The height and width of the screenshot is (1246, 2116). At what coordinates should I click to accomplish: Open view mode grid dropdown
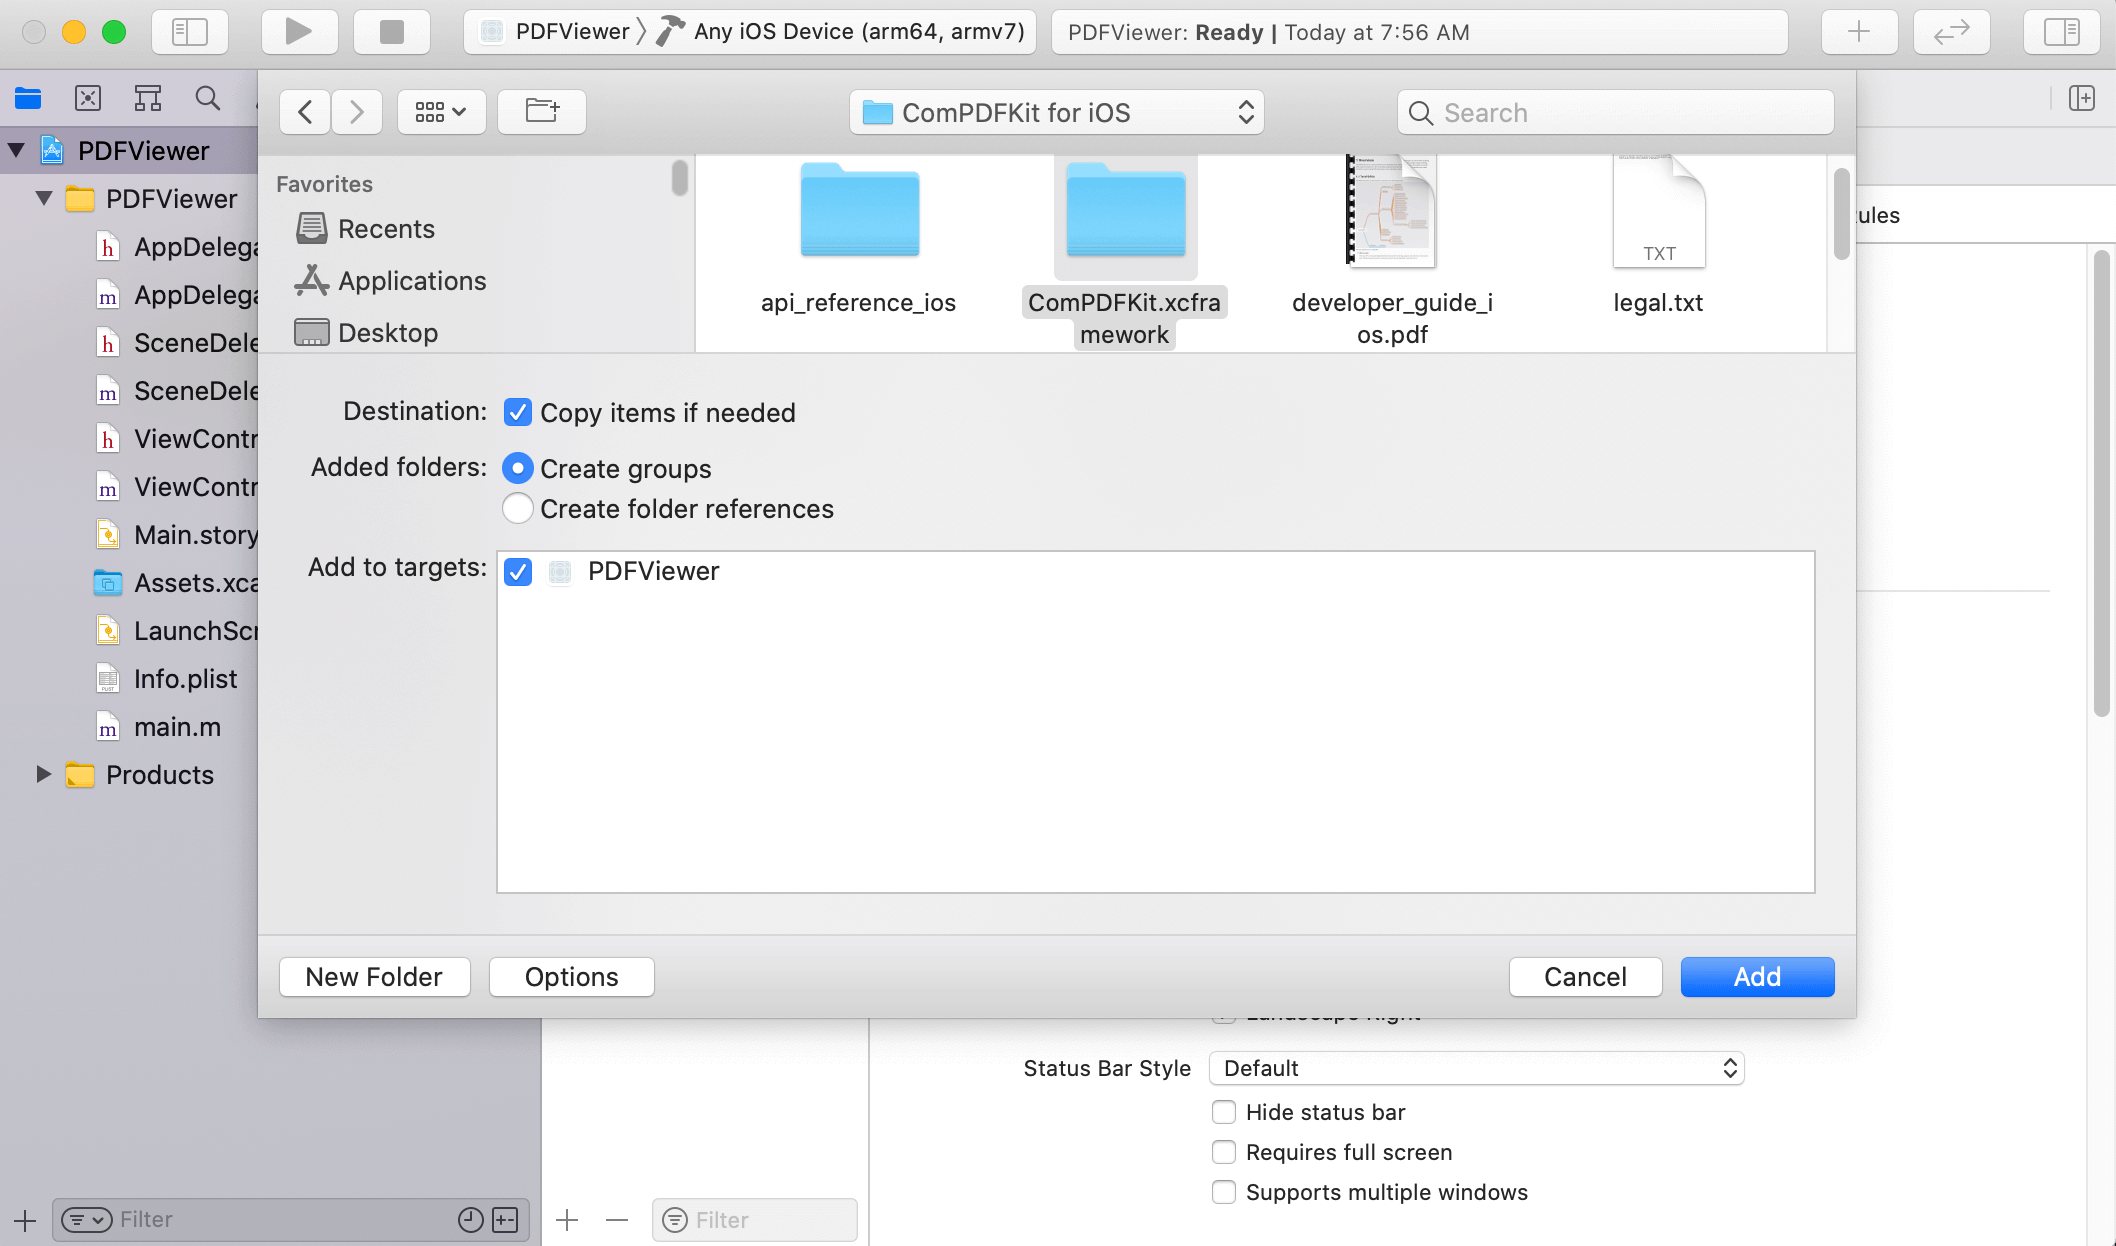(441, 112)
